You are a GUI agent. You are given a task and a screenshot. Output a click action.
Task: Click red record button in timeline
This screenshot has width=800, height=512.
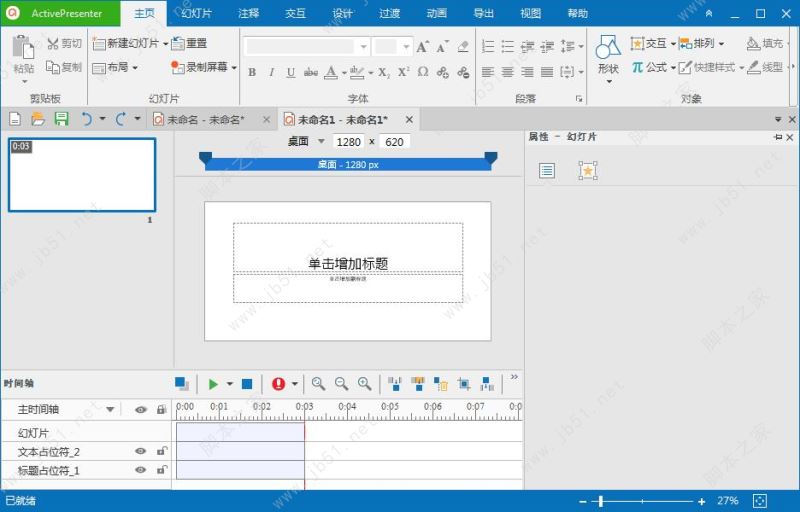279,383
